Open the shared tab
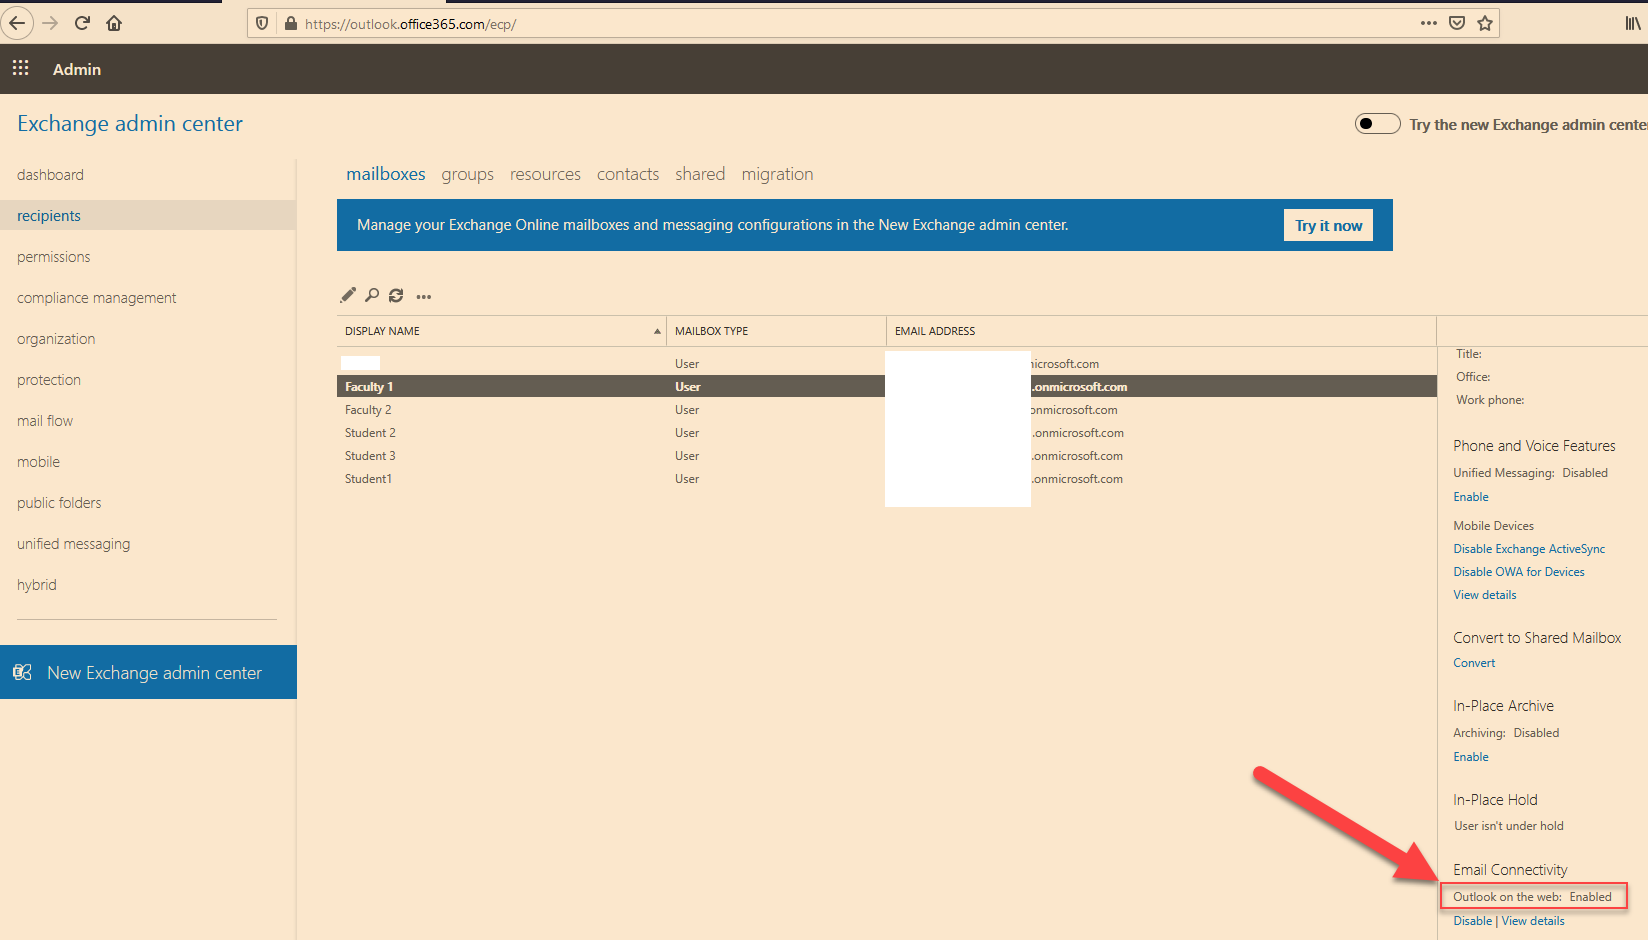Viewport: 1648px width, 940px height. [700, 174]
